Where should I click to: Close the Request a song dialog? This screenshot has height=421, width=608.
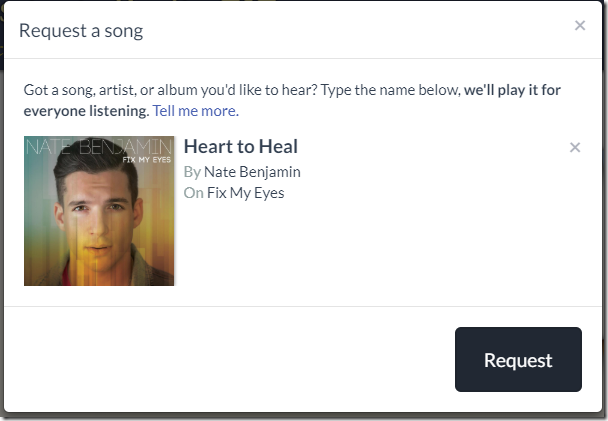[580, 26]
